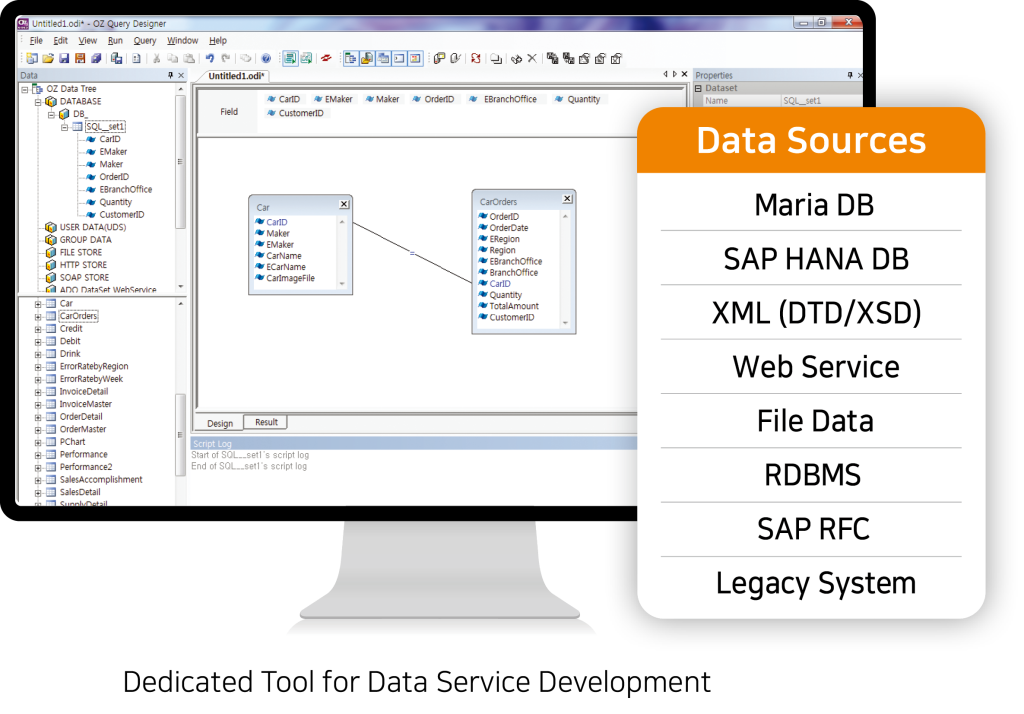Screen dimensions: 1024x714
Task: Collapse the OZ Data Tree root node
Action: (25, 89)
